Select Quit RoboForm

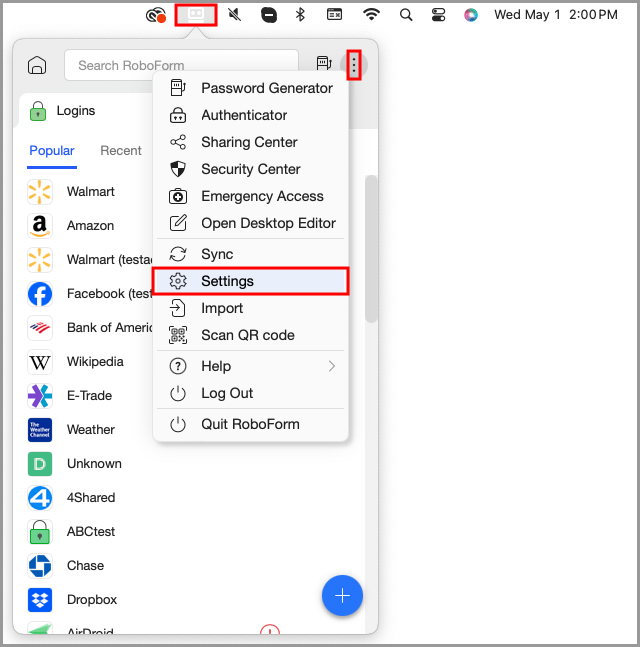pyautogui.click(x=250, y=424)
